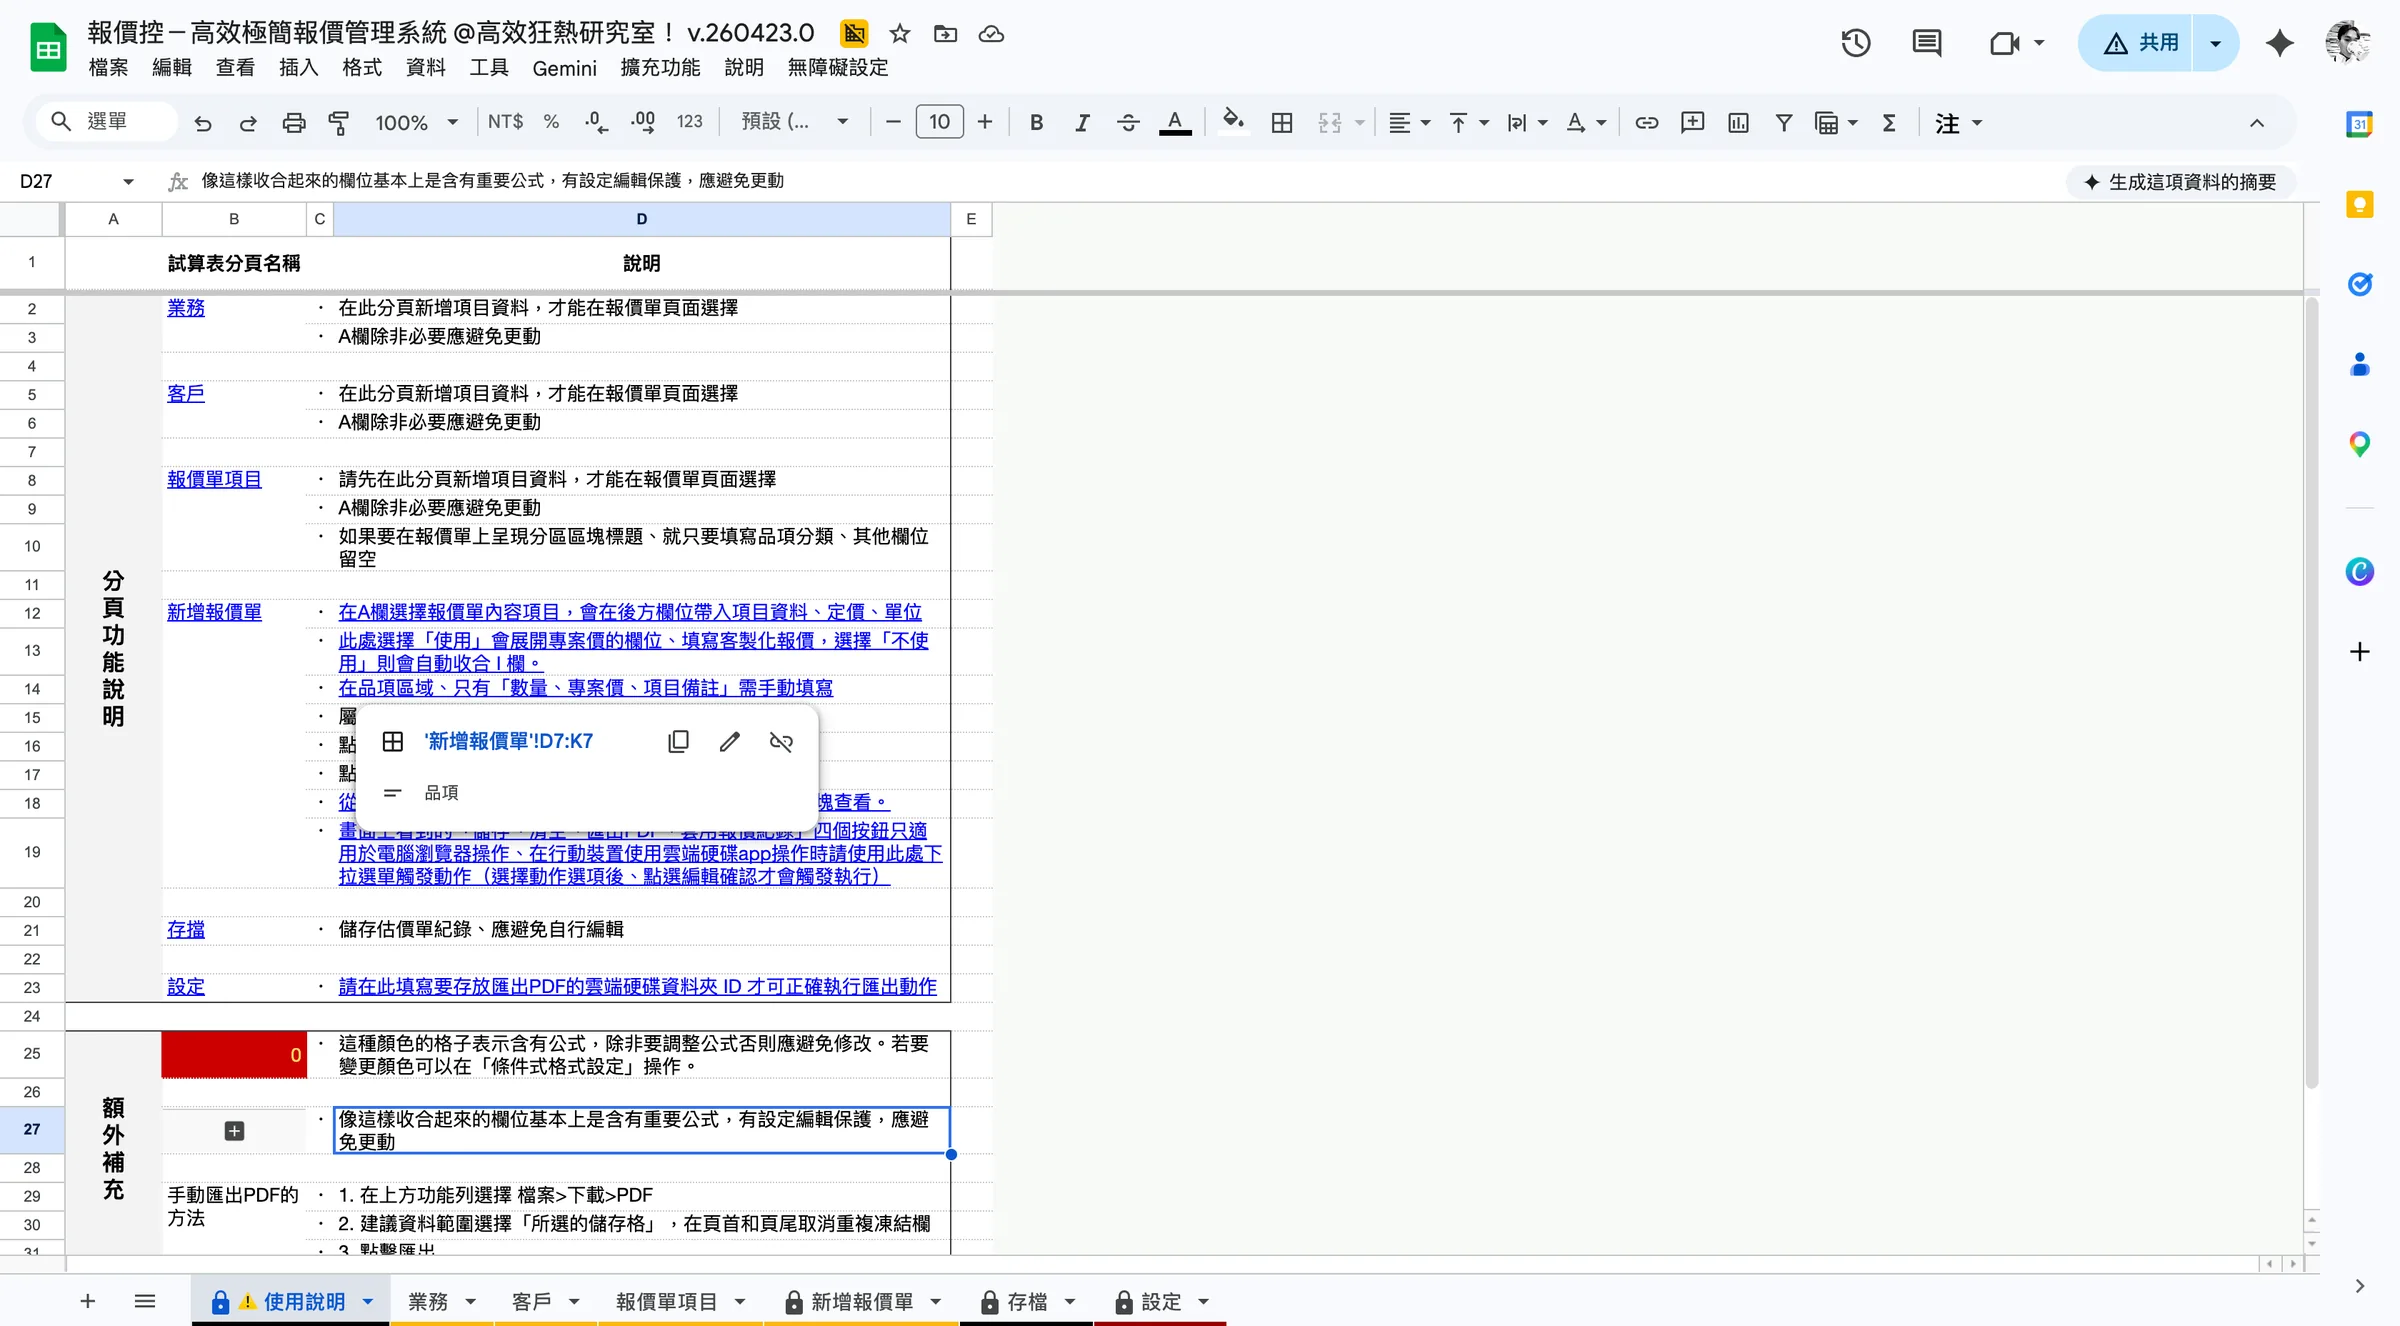2400x1326 pixels.
Task: Open the fill color picker
Action: (x=1233, y=122)
